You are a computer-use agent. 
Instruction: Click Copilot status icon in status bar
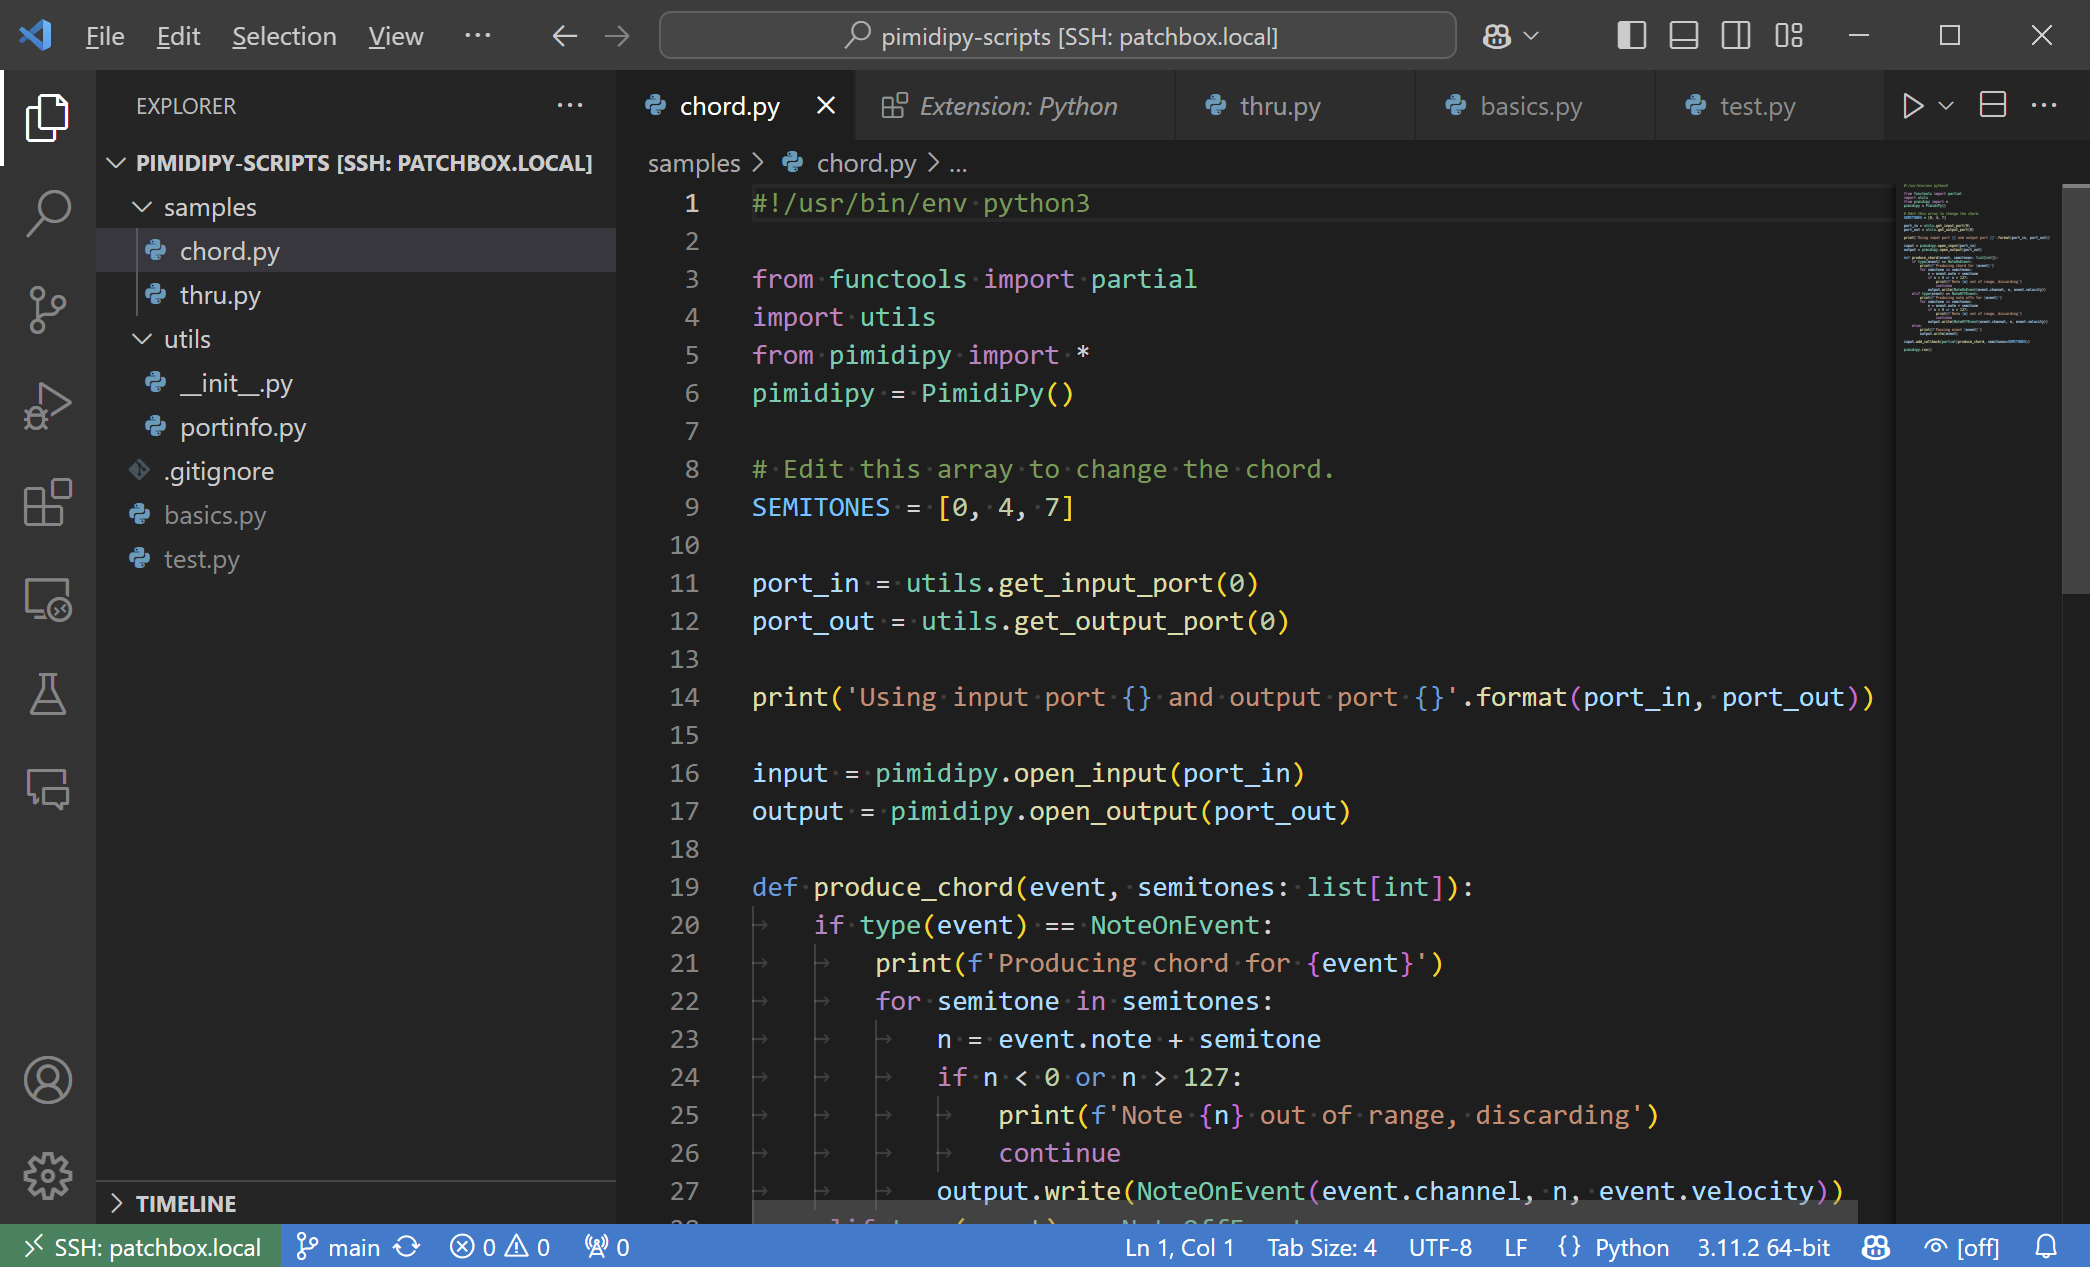coord(1876,1247)
